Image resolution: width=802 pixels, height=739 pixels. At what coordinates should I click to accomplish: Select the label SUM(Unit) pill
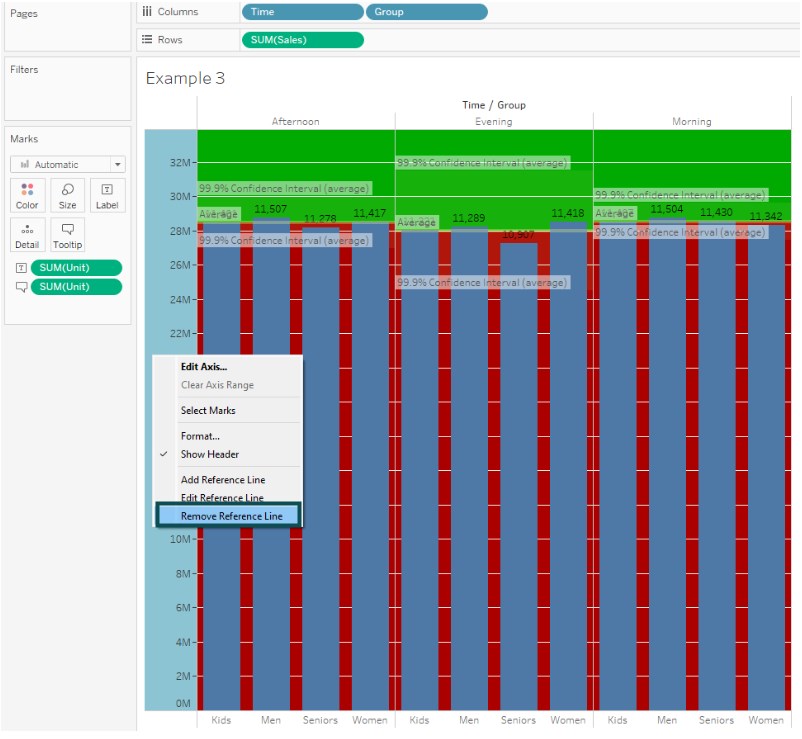[x=76, y=267]
